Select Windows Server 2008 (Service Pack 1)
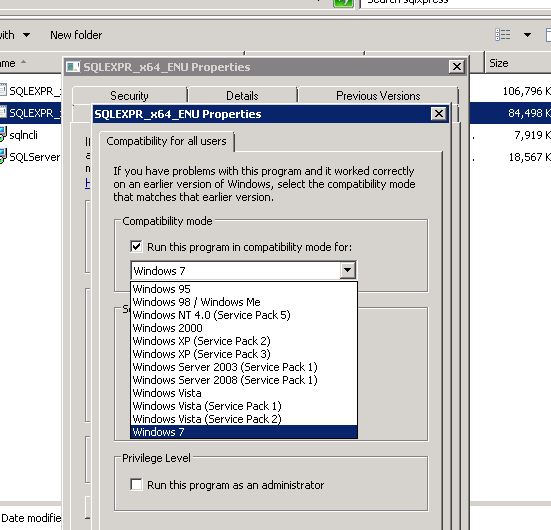Image resolution: width=551 pixels, height=530 pixels. coord(244,380)
